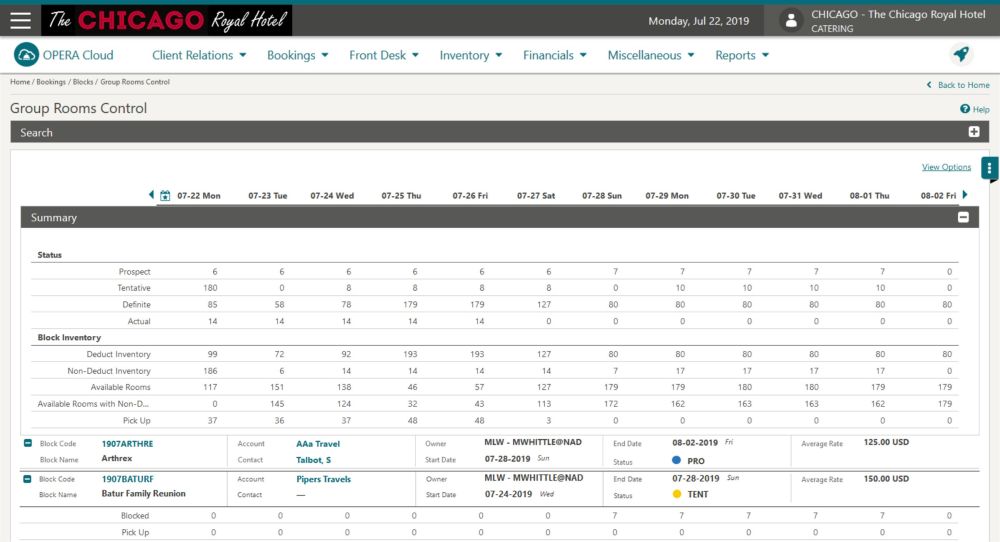
Task: Open the Client Relations menu
Action: 199,55
